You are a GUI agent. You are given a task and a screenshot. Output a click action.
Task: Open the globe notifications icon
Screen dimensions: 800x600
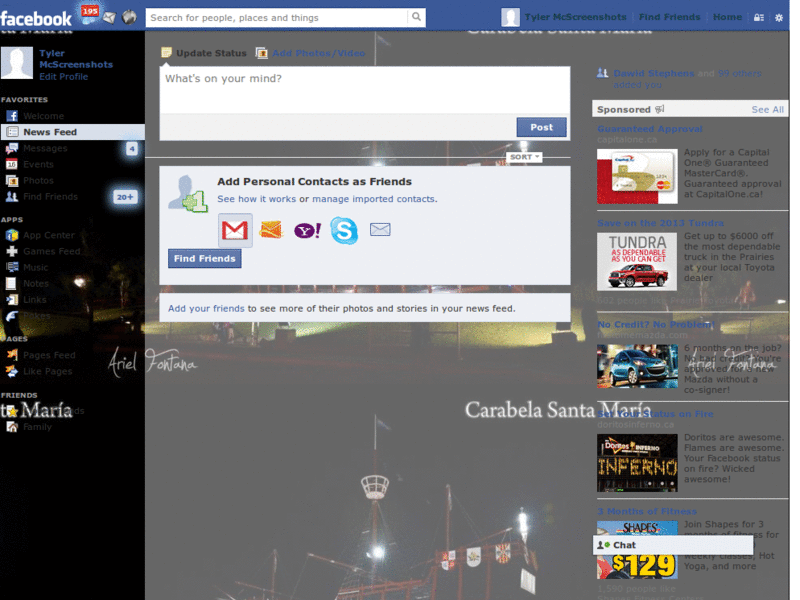pyautogui.click(x=129, y=17)
